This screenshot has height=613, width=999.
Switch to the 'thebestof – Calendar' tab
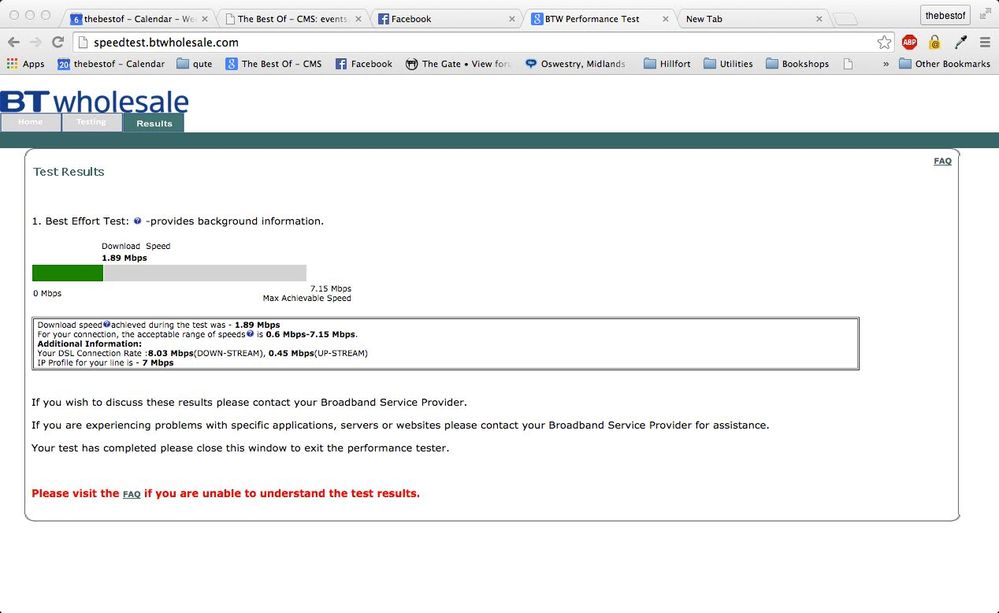tap(137, 19)
